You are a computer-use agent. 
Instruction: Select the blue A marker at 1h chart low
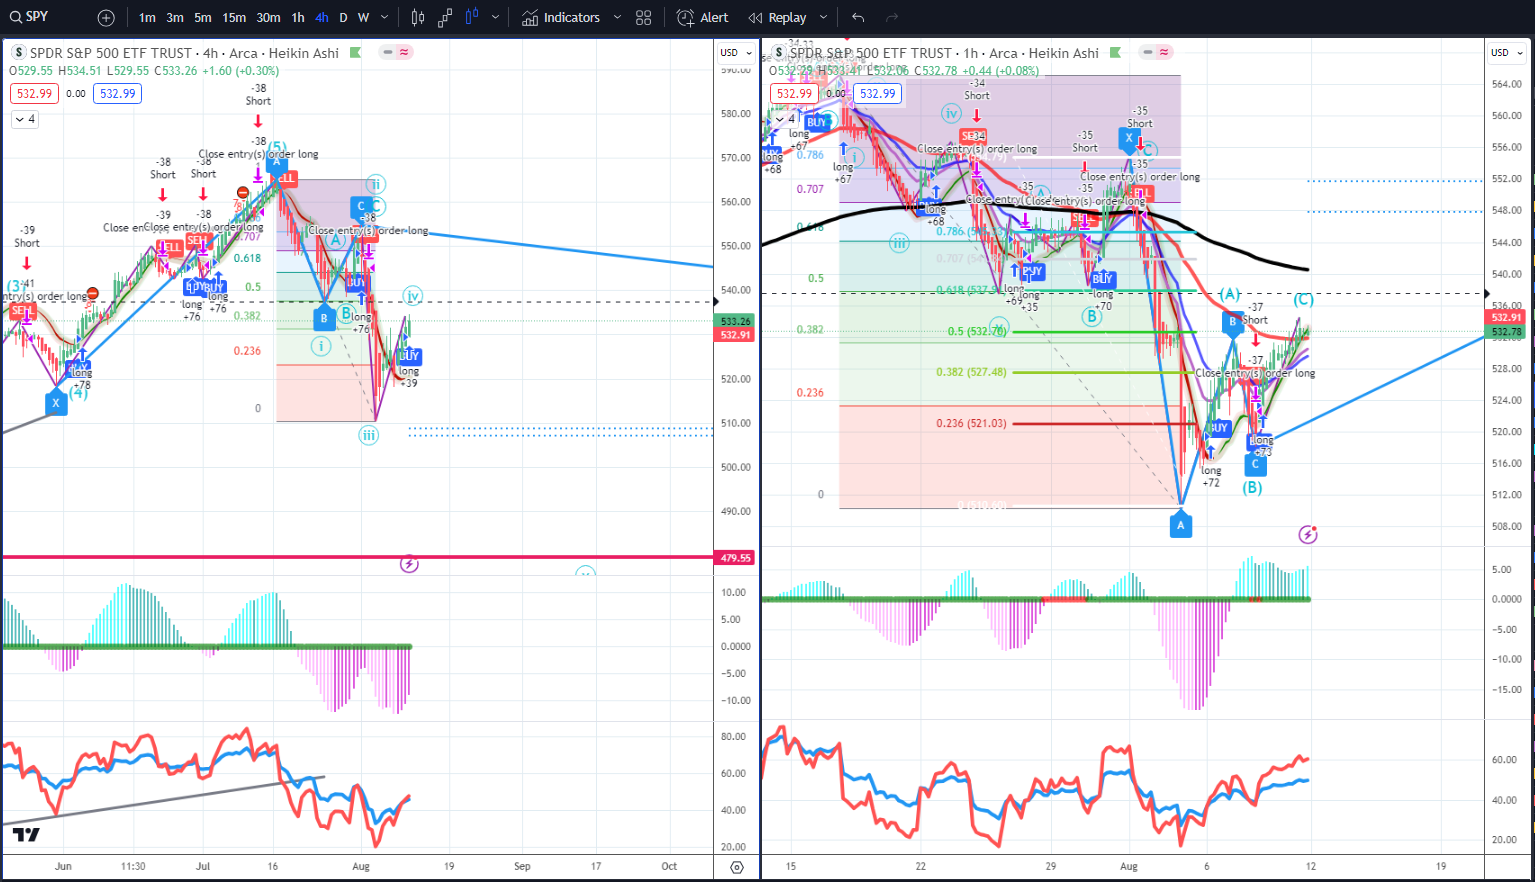tap(1181, 525)
